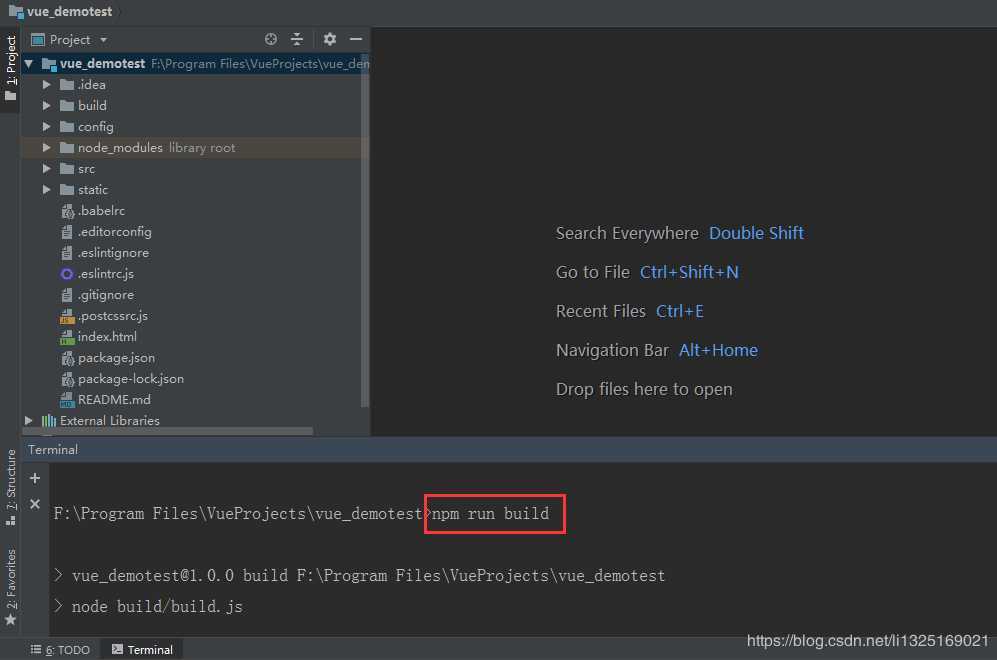Image resolution: width=997 pixels, height=660 pixels.
Task: Open the TODO tool window tab
Action: [x=60, y=650]
